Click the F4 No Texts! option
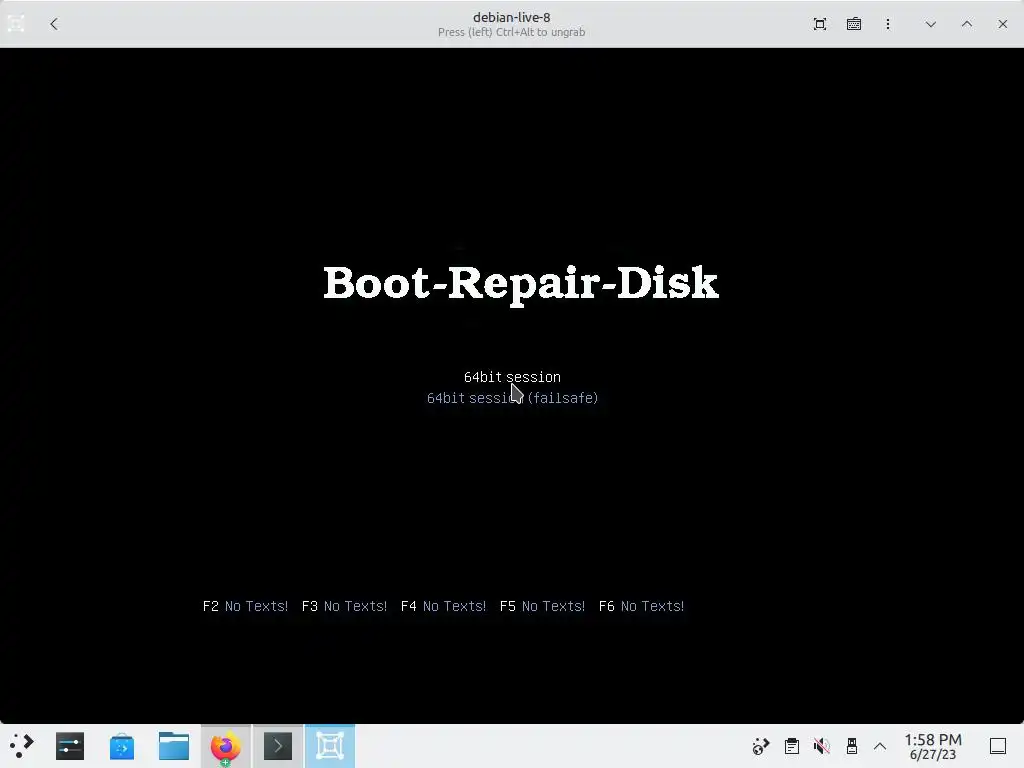Image resolution: width=1024 pixels, height=768 pixels. point(443,606)
